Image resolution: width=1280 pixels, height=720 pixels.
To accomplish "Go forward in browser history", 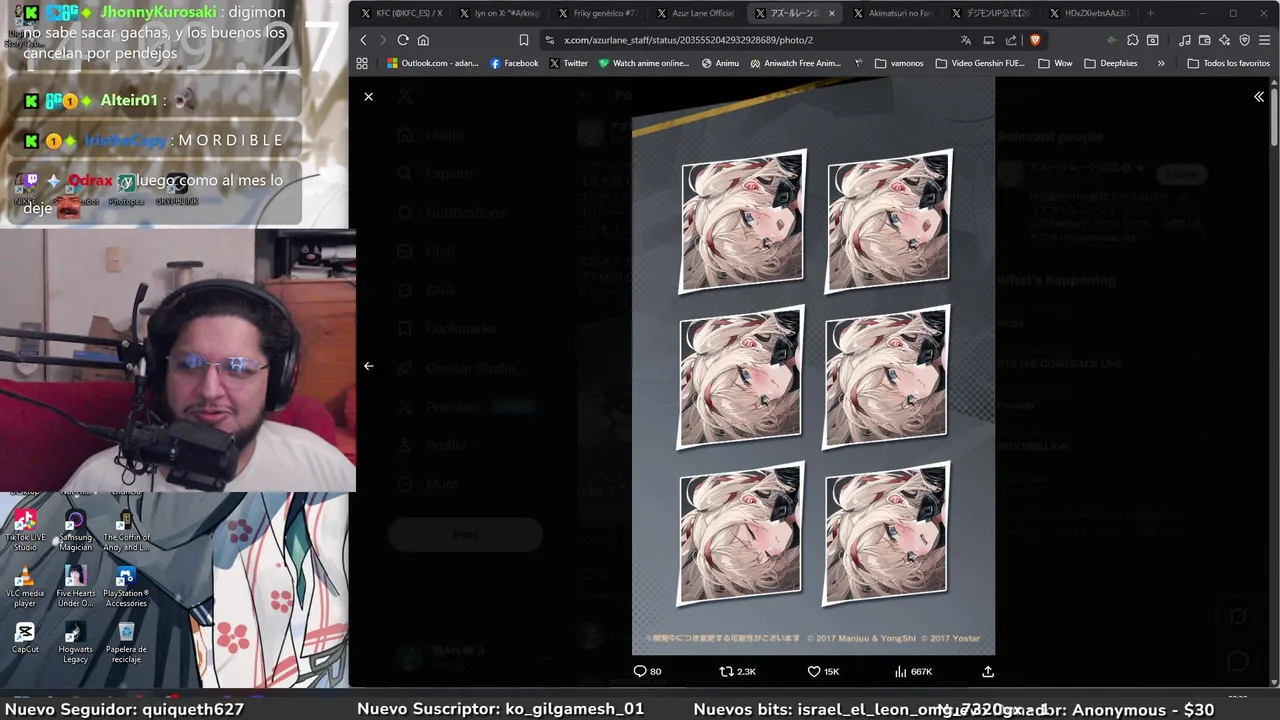I will (x=382, y=40).
